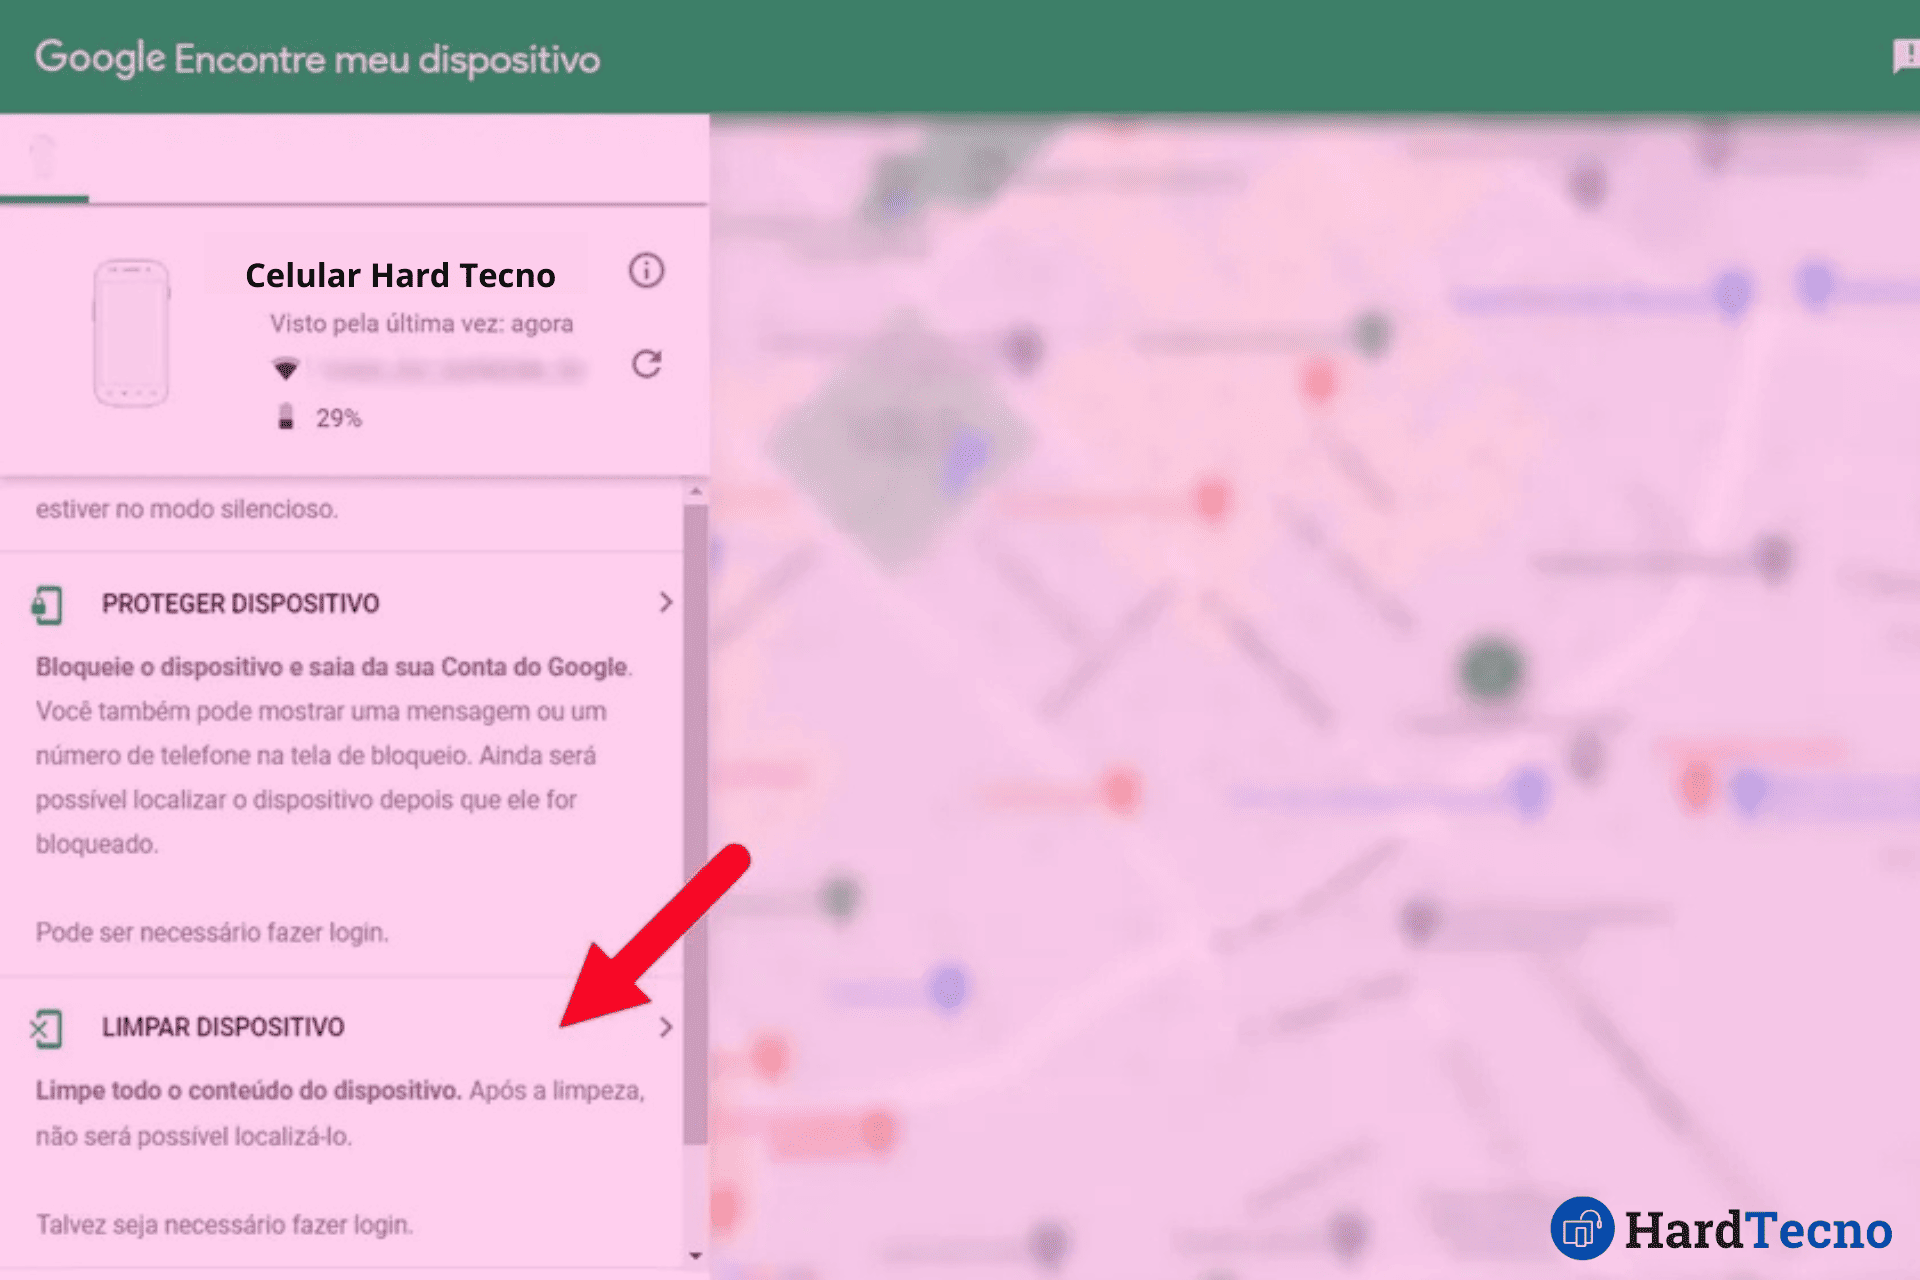Click the 29% battery text
The width and height of the screenshot is (1920, 1280).
coord(339,418)
